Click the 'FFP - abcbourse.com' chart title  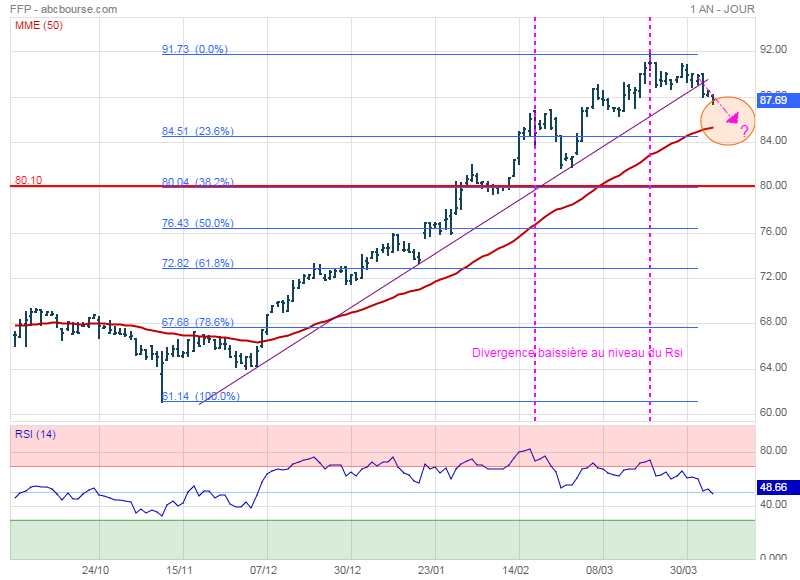[63, 9]
